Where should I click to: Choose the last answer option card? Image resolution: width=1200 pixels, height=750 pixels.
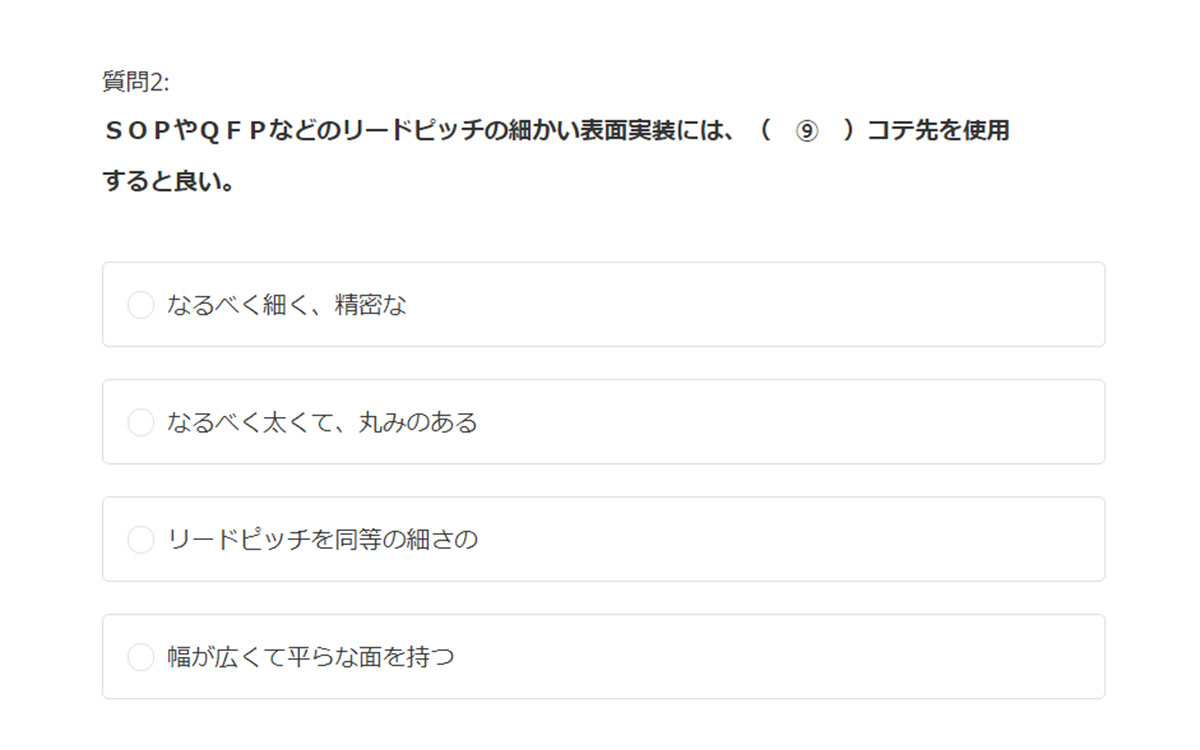pyautogui.click(x=603, y=657)
